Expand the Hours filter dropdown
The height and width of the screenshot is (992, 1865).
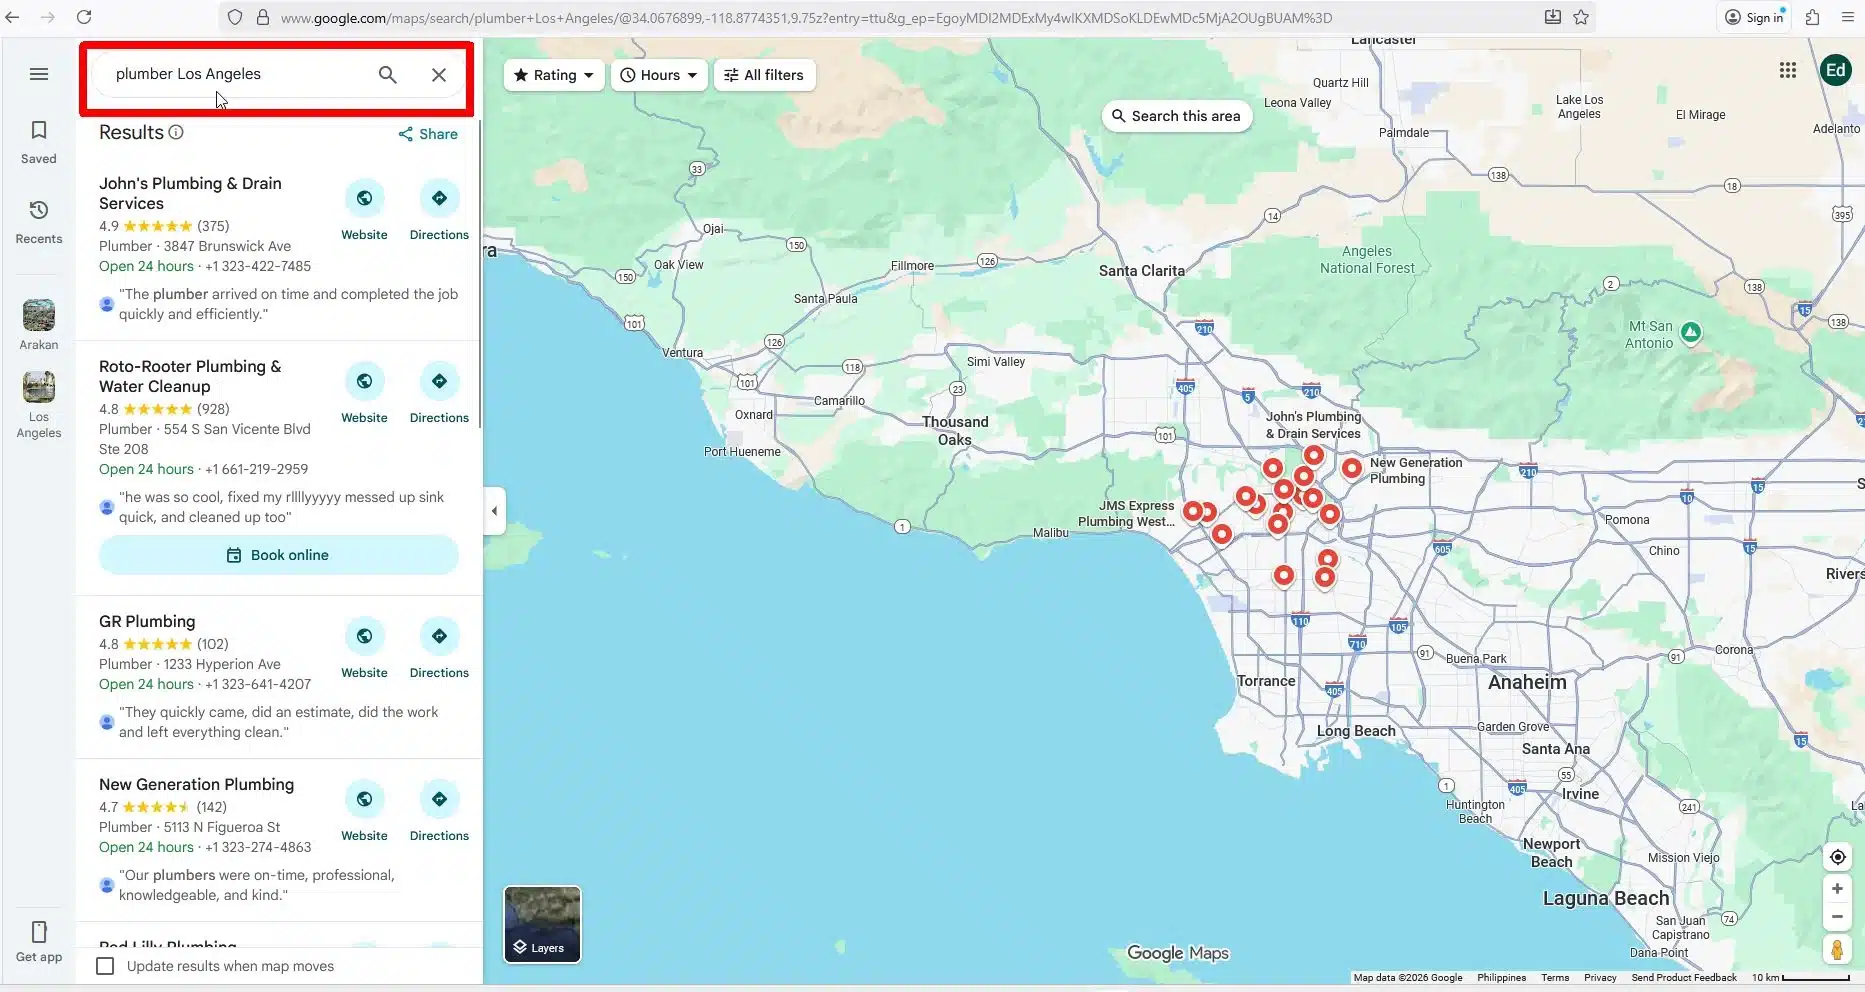click(x=659, y=75)
